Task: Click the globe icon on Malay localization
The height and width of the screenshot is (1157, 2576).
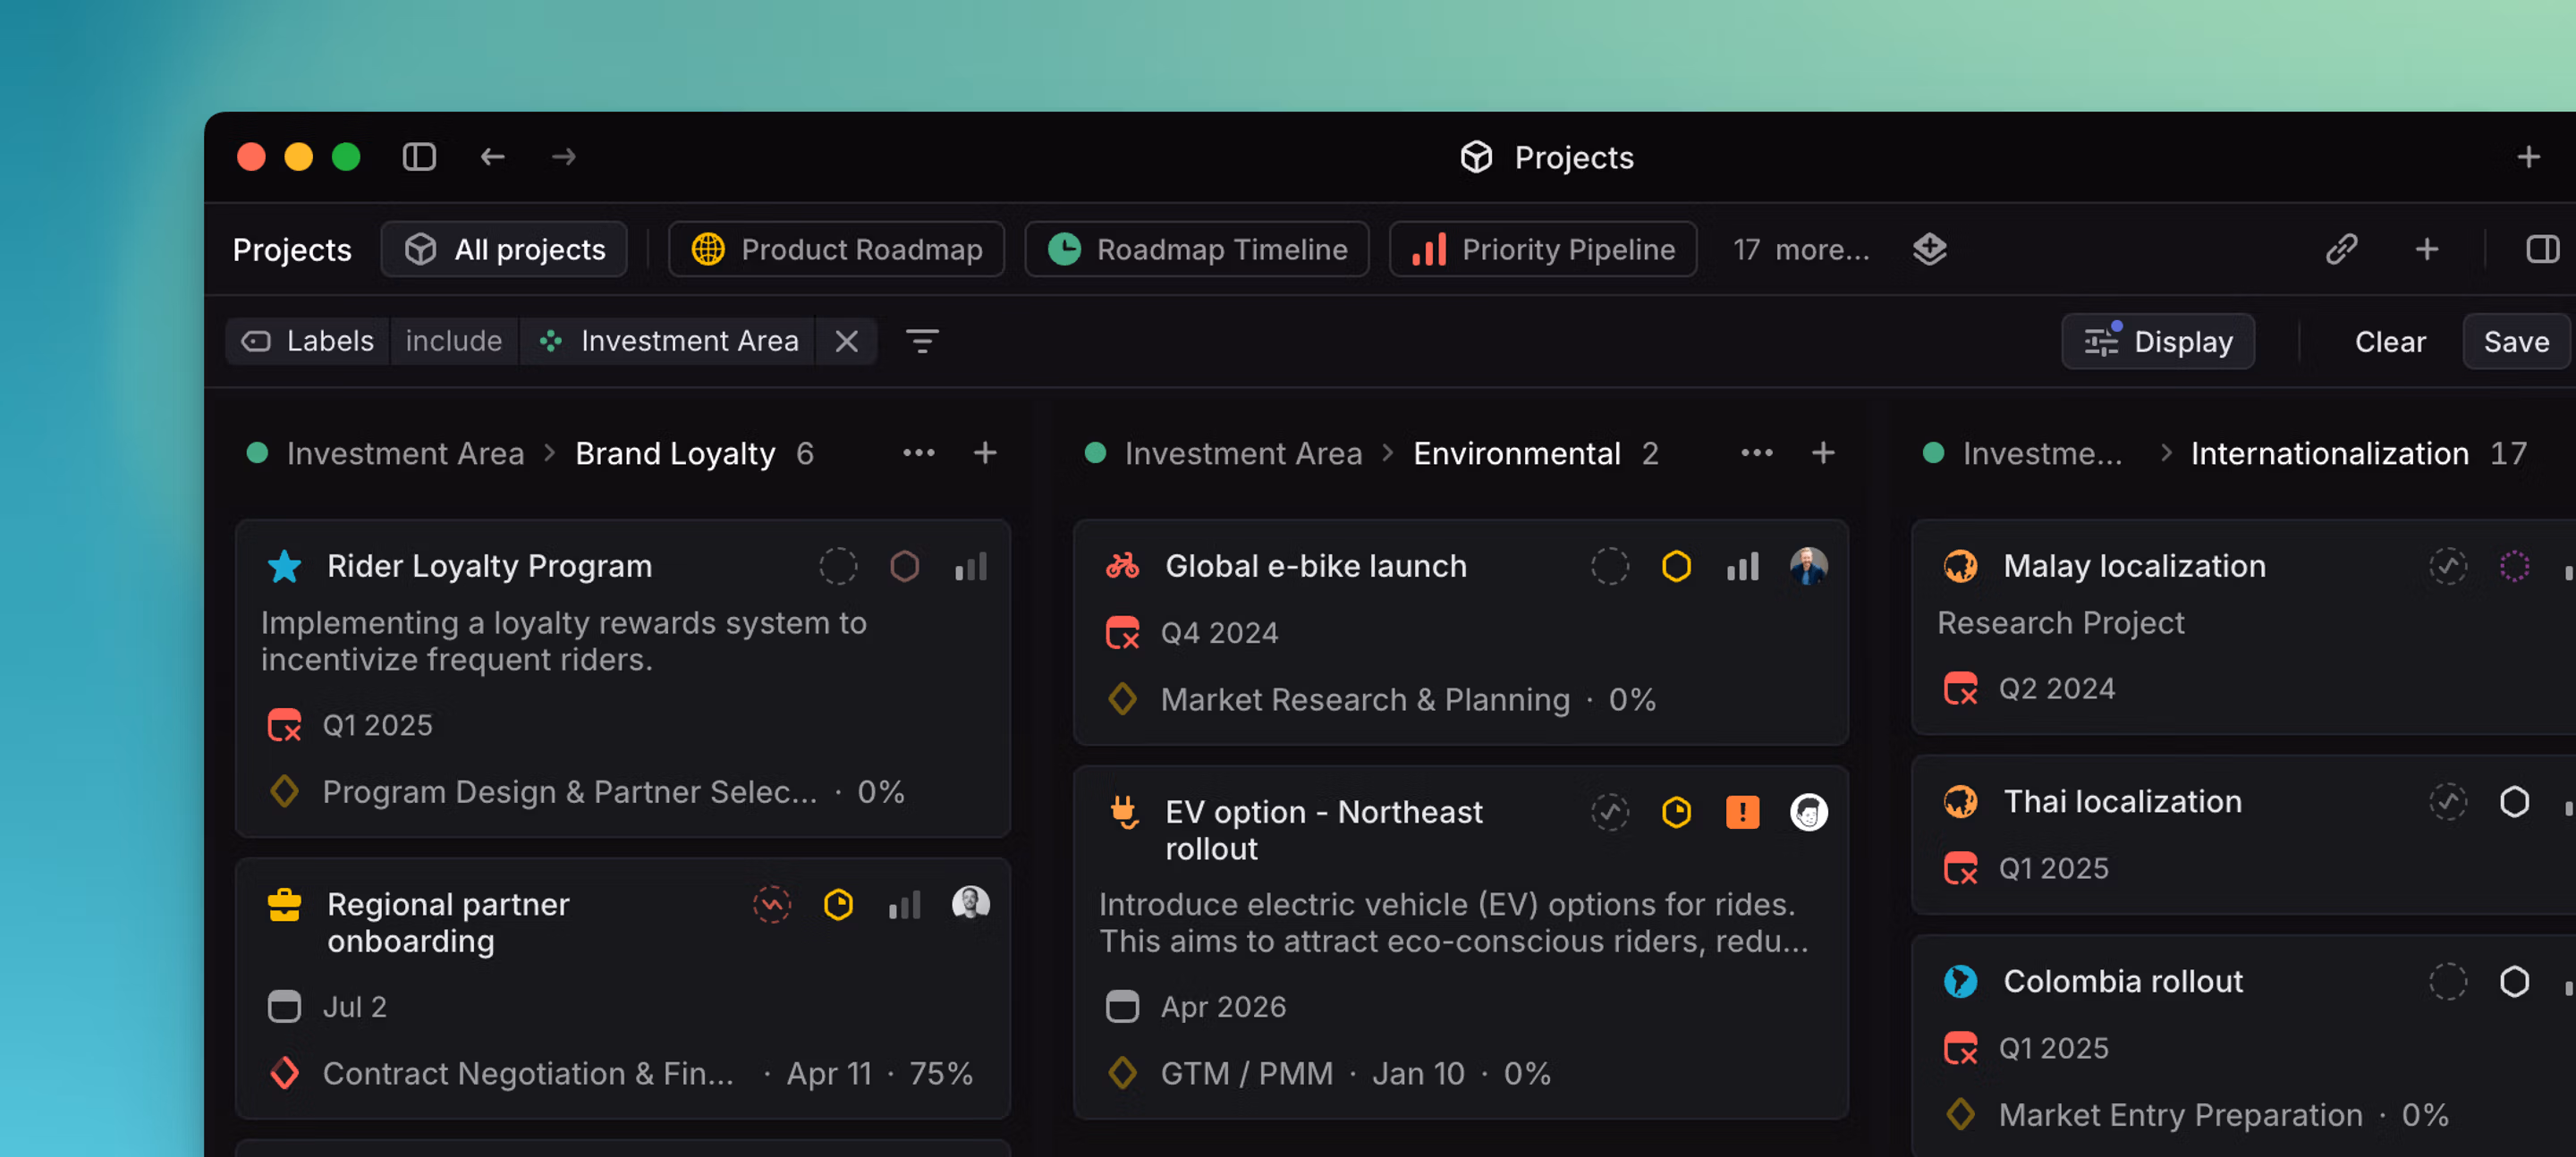Action: (x=1960, y=565)
